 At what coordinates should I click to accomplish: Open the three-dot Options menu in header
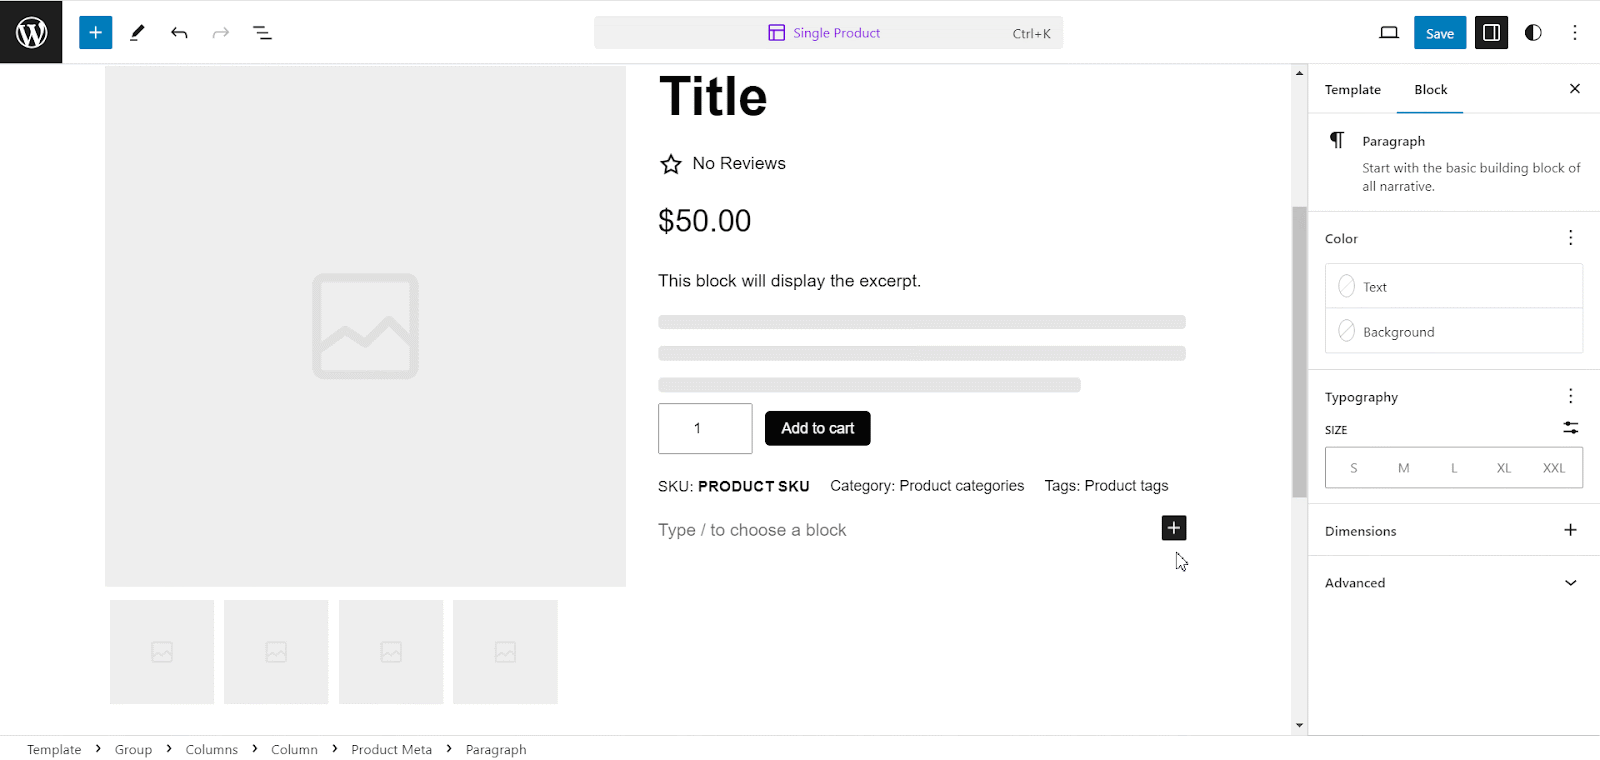(1575, 32)
